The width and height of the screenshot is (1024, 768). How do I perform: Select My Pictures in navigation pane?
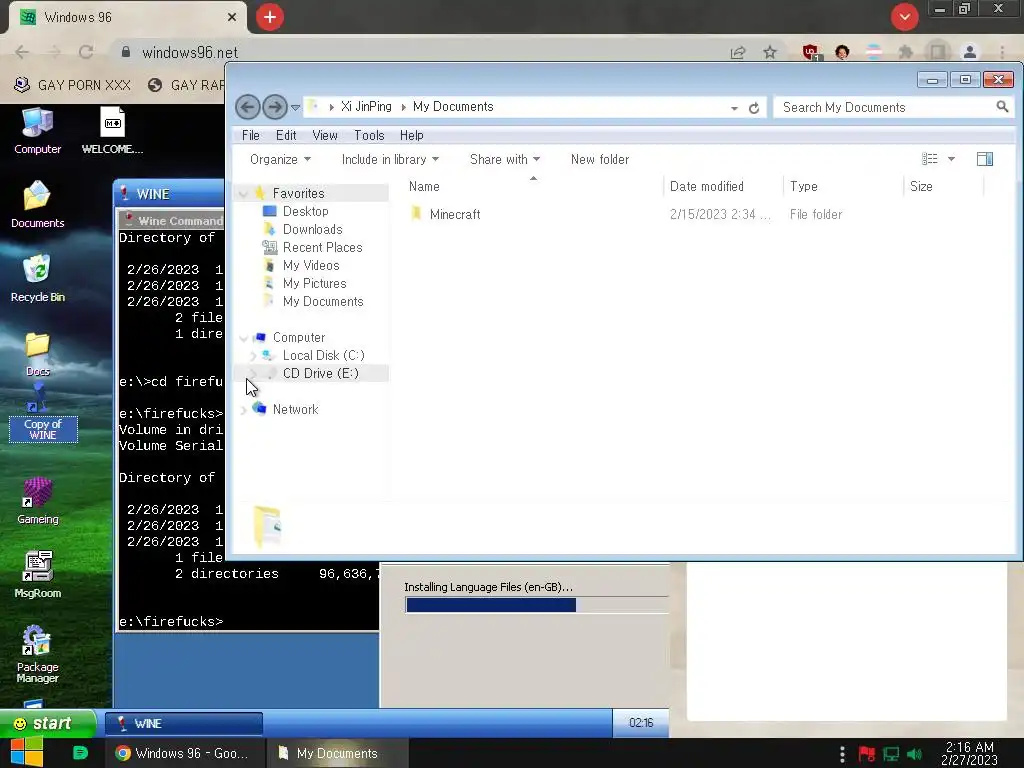313,283
